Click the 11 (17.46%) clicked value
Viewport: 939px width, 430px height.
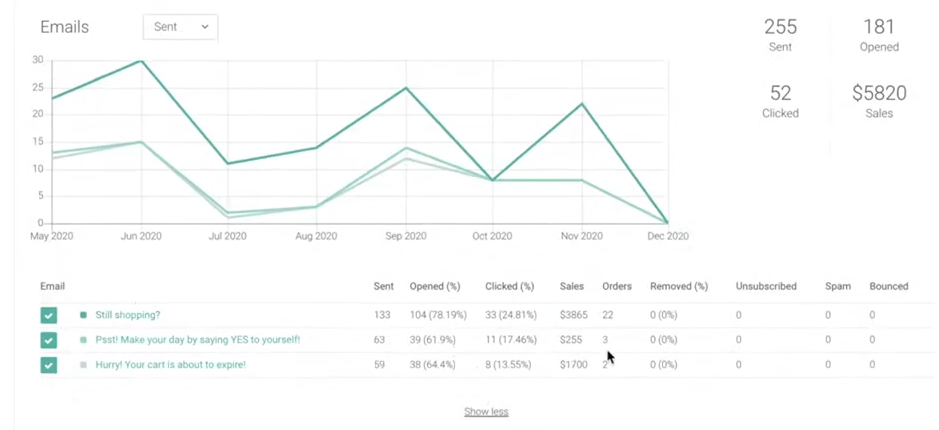click(510, 340)
